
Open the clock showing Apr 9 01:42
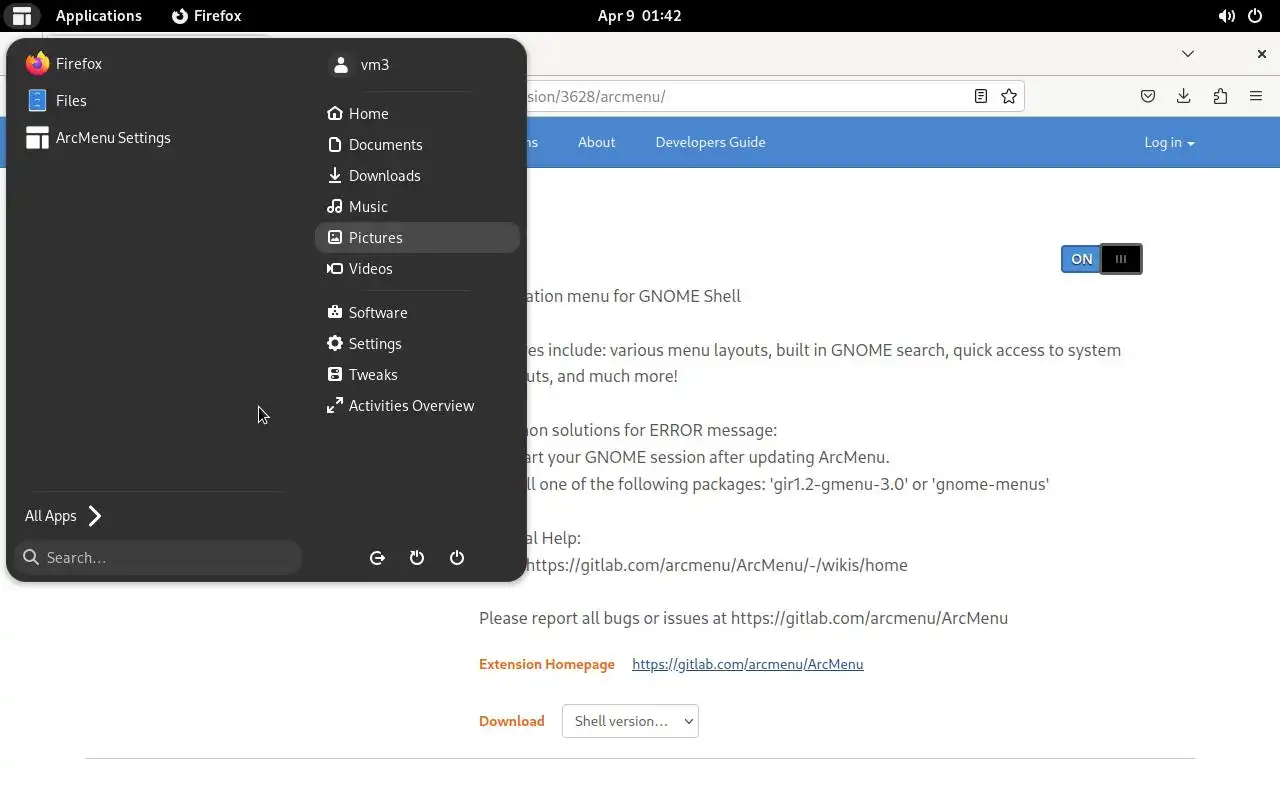[640, 16]
